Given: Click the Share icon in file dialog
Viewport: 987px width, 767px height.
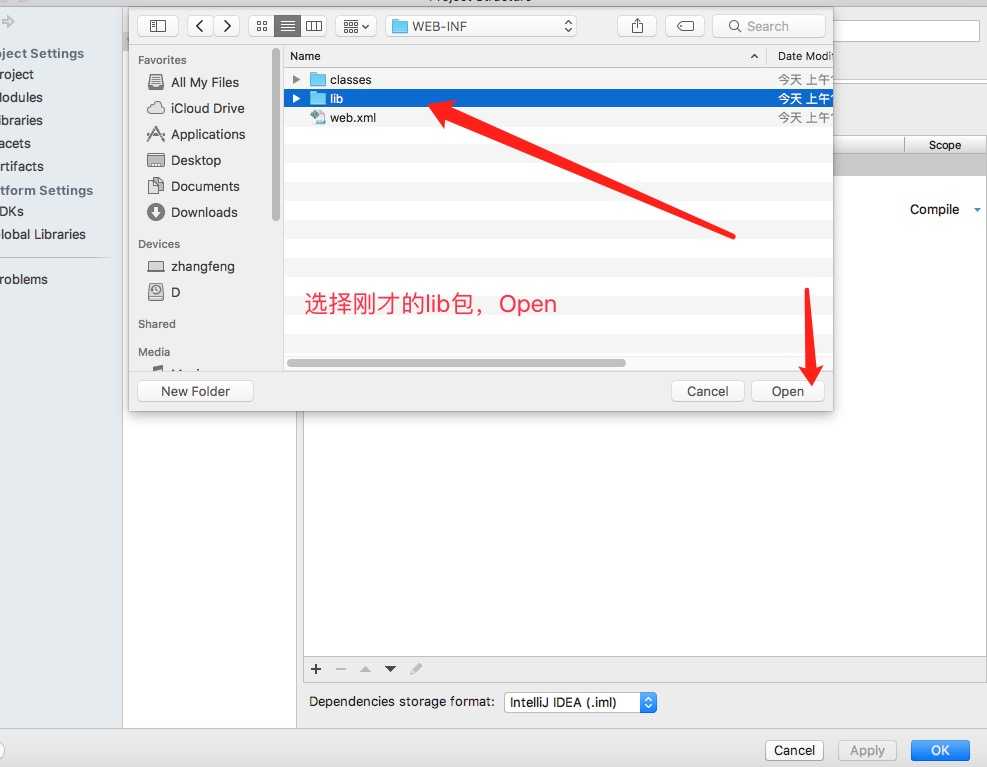Looking at the screenshot, I should pos(637,26).
